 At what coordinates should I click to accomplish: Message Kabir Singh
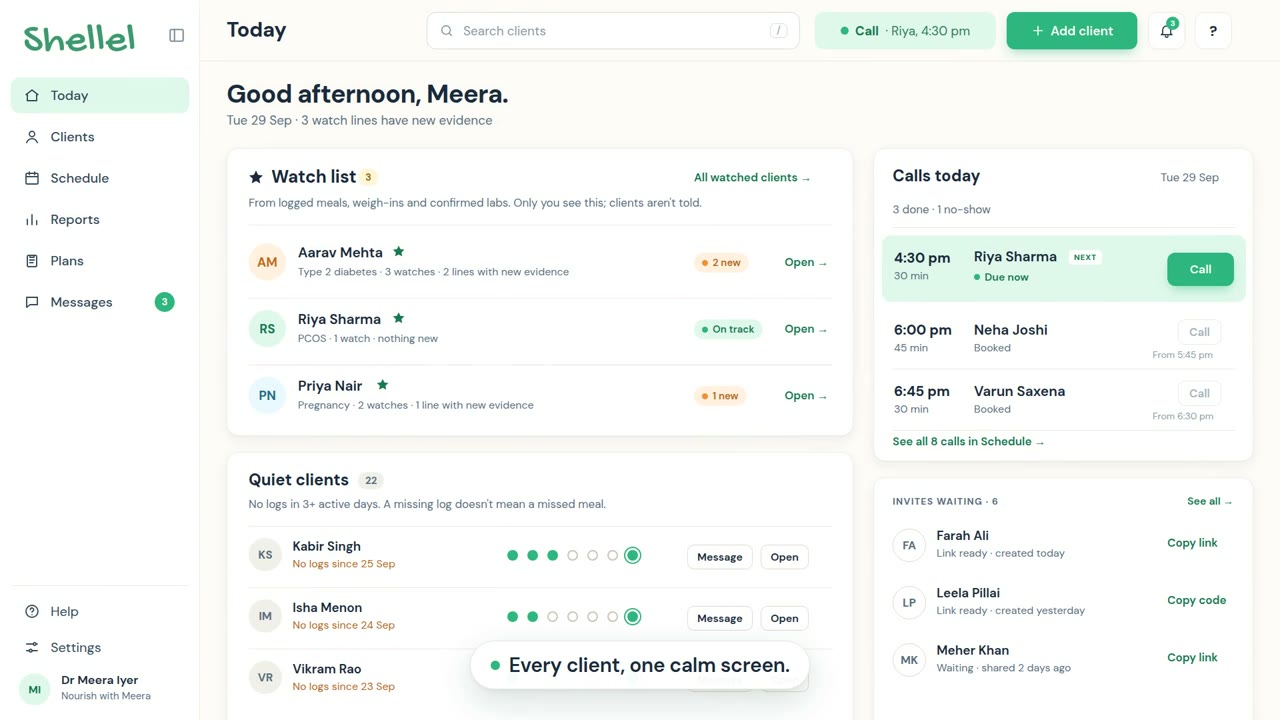(720, 557)
